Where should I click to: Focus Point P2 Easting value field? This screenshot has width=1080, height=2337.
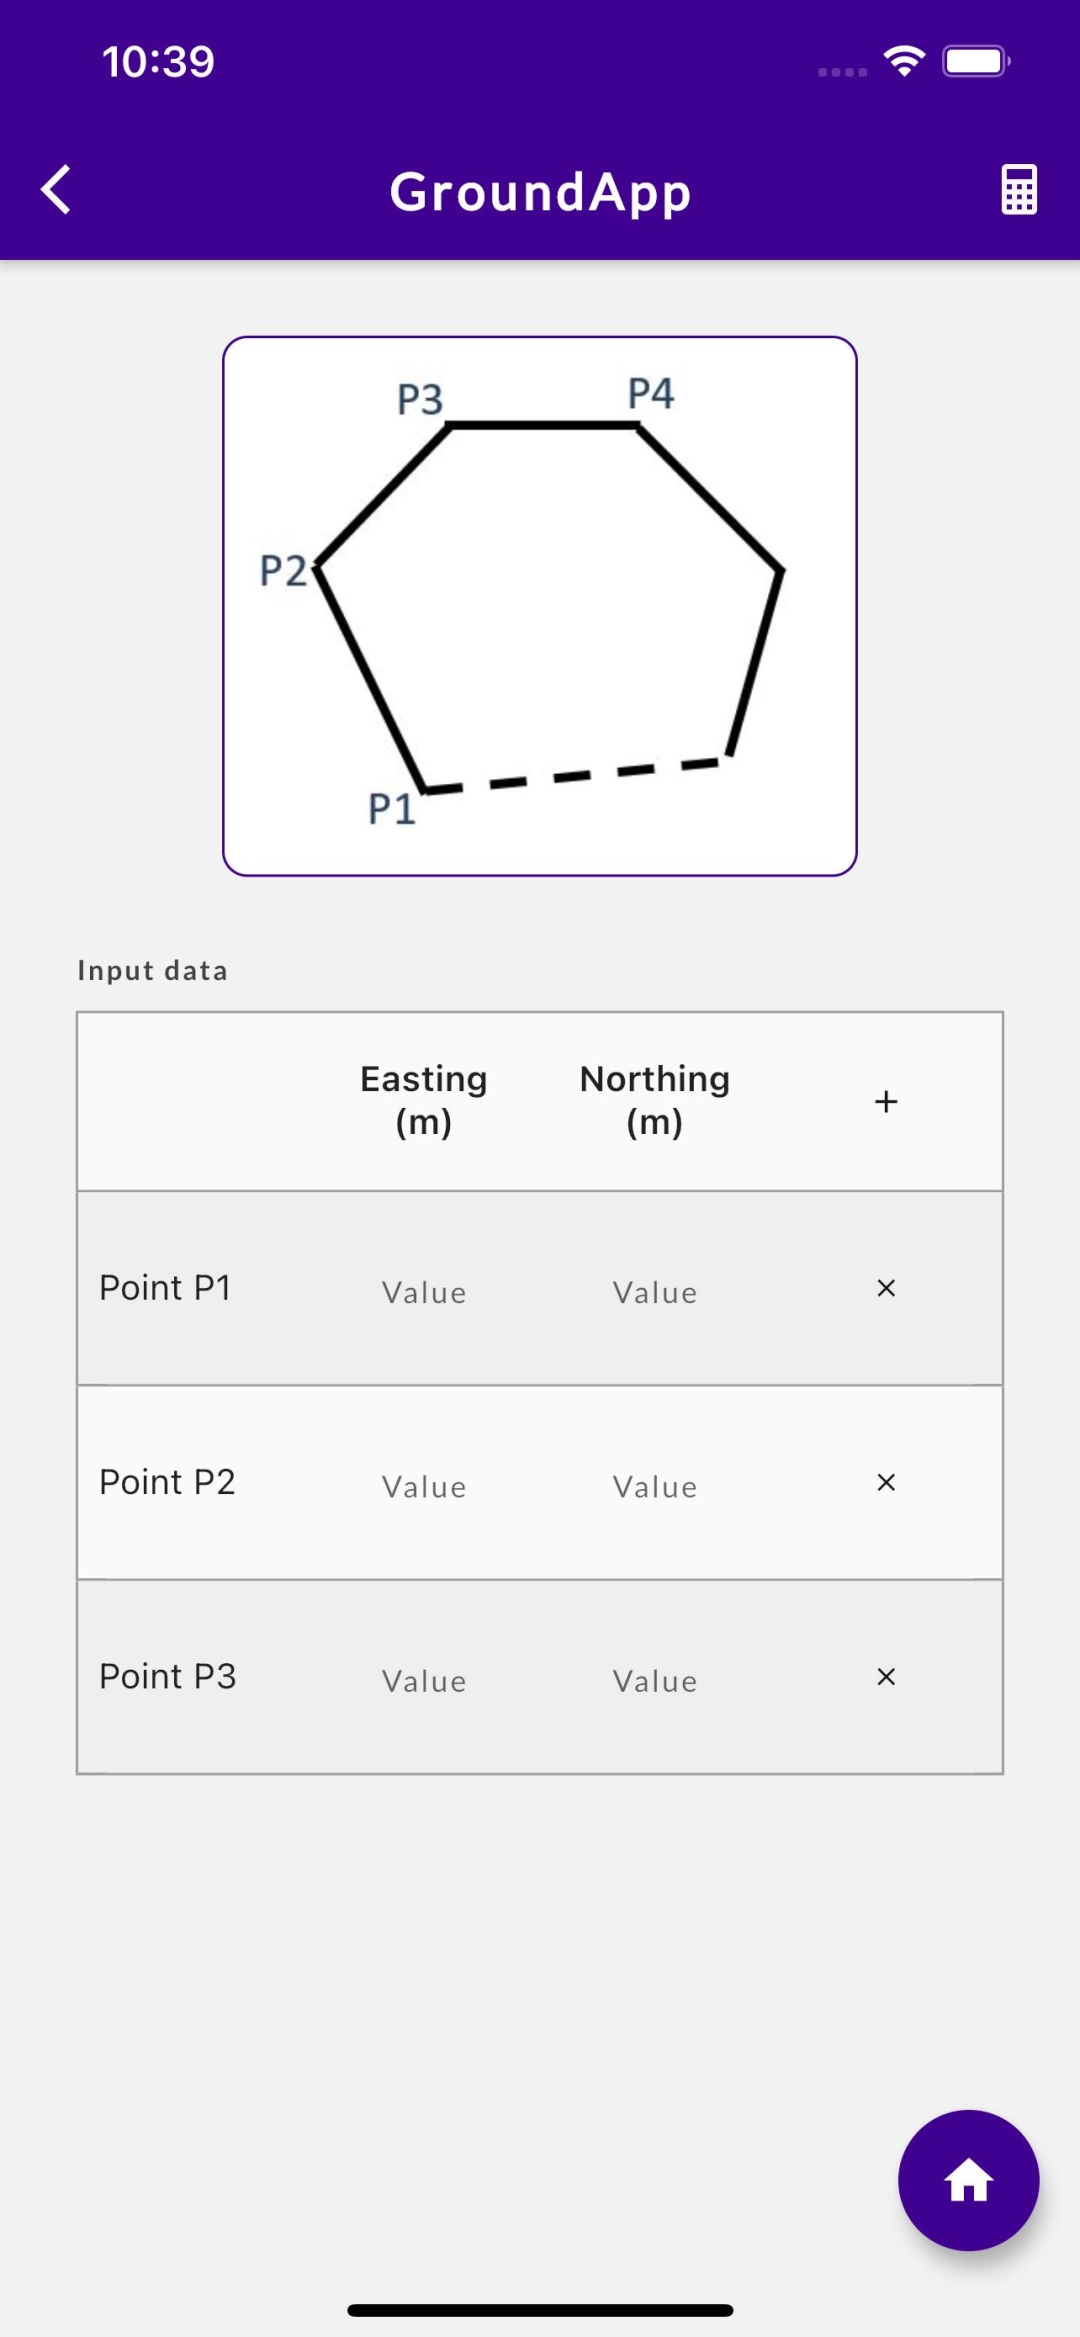[x=424, y=1486]
